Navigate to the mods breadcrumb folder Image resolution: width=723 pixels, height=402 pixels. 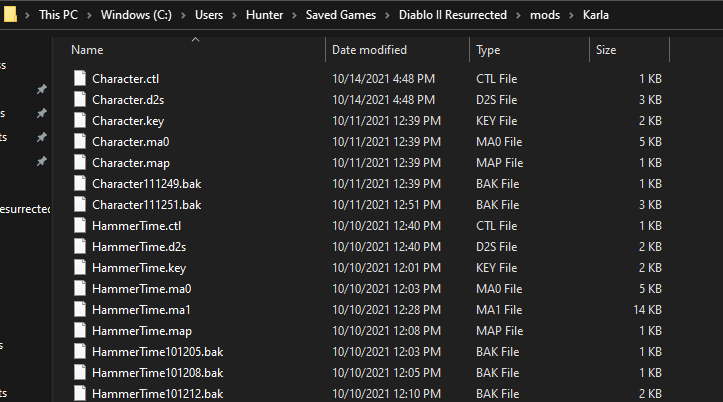[x=545, y=15]
